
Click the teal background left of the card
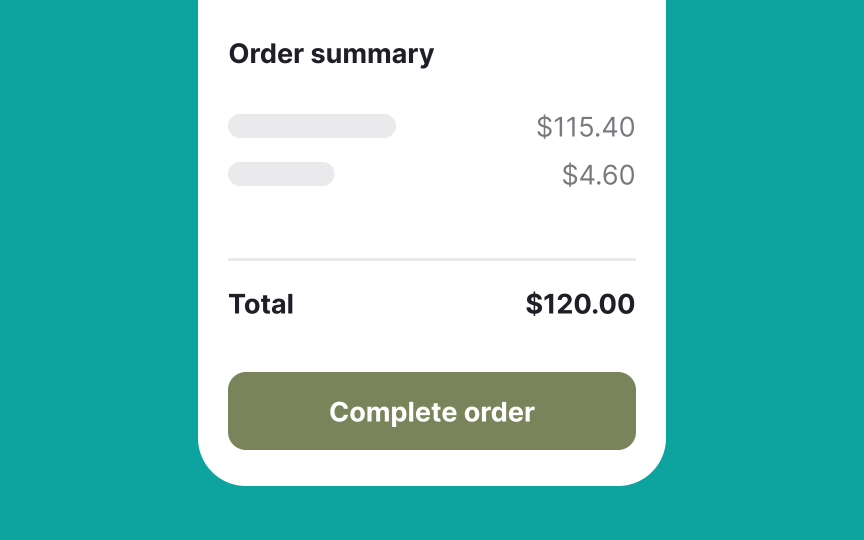[98, 270]
